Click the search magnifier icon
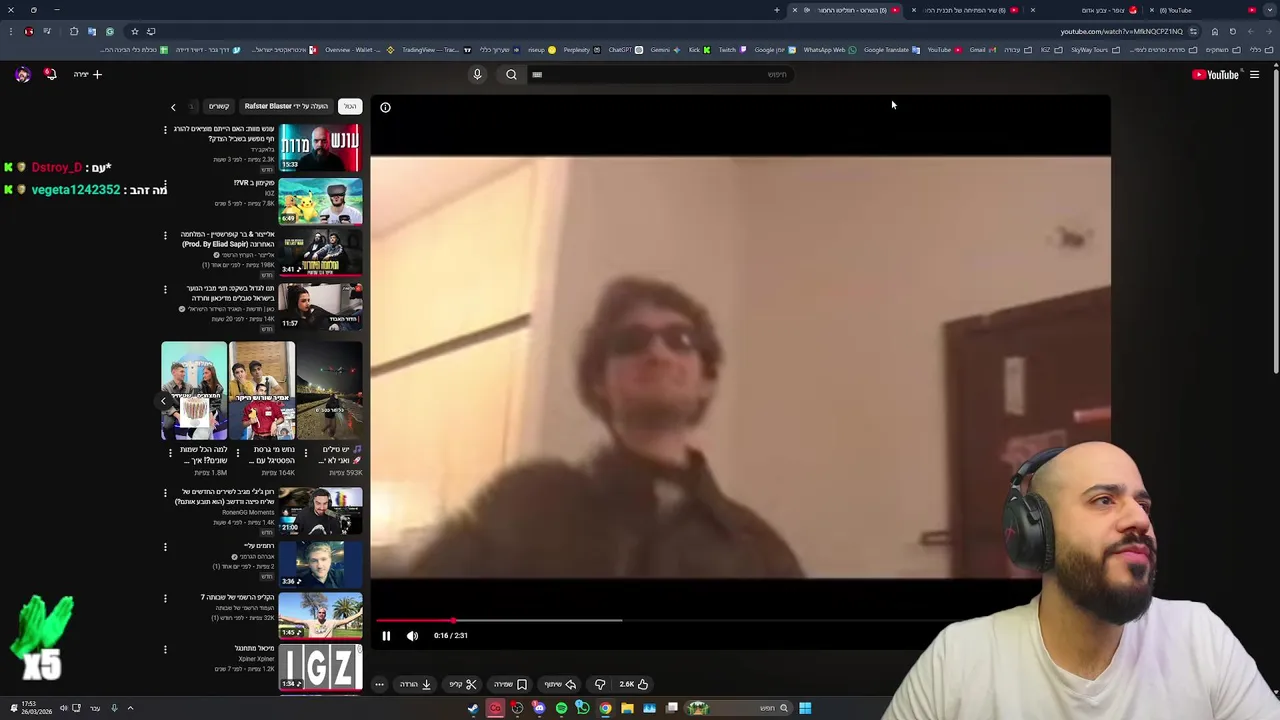The height and width of the screenshot is (720, 1280). click(x=511, y=74)
